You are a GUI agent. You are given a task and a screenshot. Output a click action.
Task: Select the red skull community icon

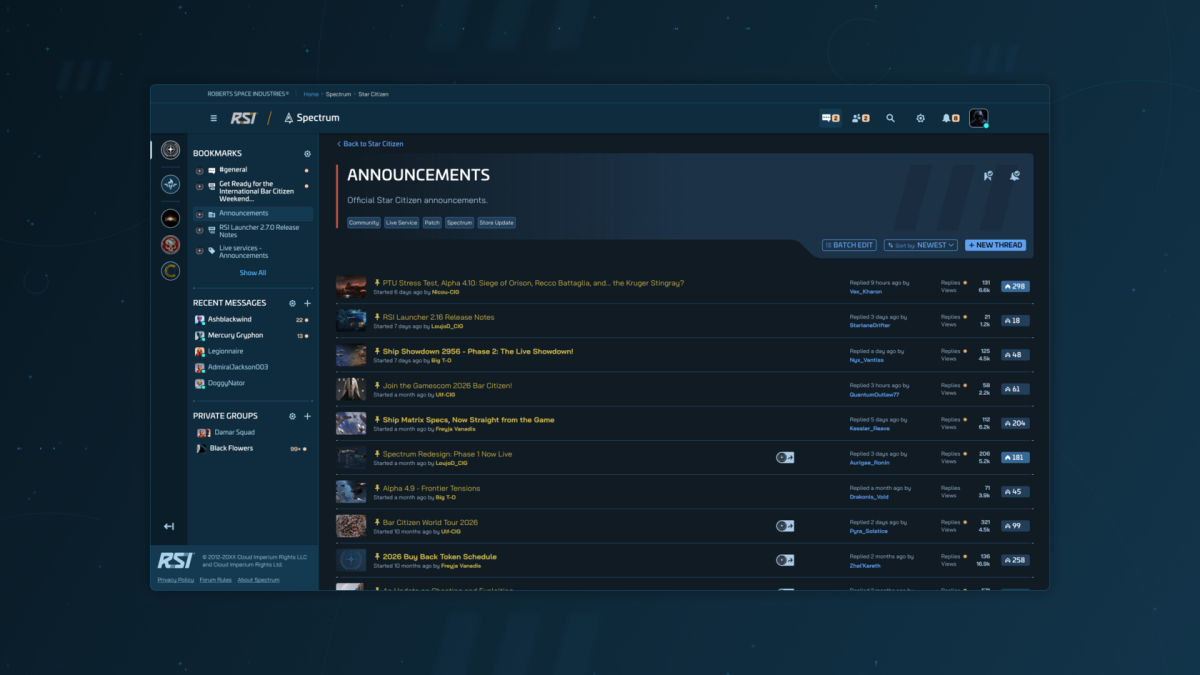click(171, 244)
